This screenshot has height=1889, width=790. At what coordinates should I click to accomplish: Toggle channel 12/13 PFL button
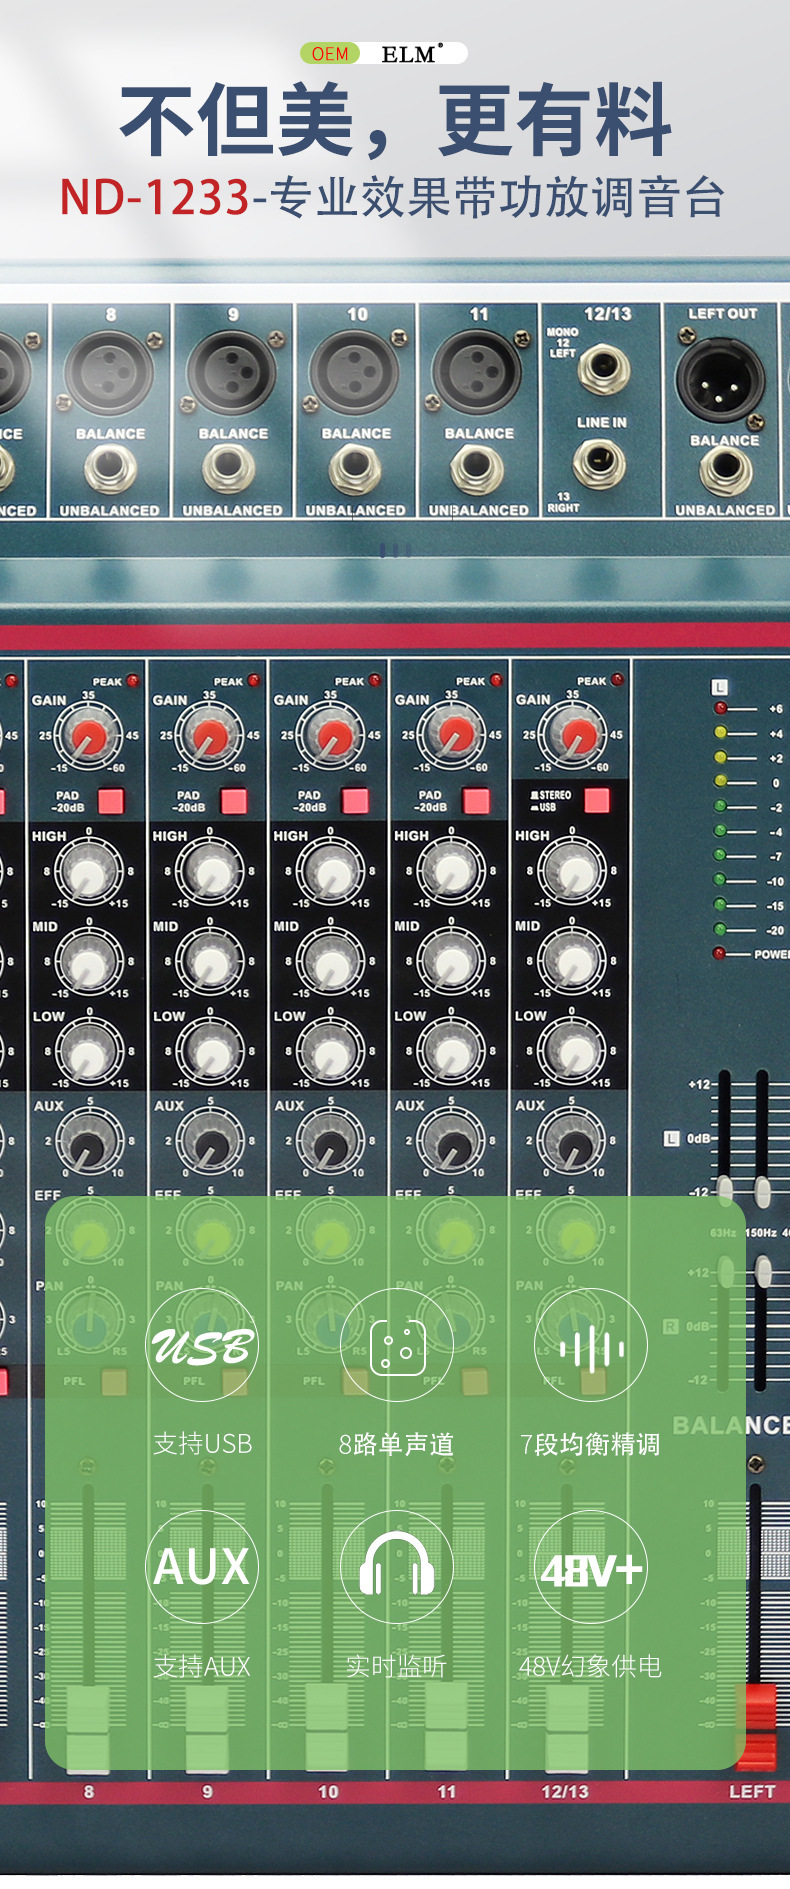point(594,1382)
